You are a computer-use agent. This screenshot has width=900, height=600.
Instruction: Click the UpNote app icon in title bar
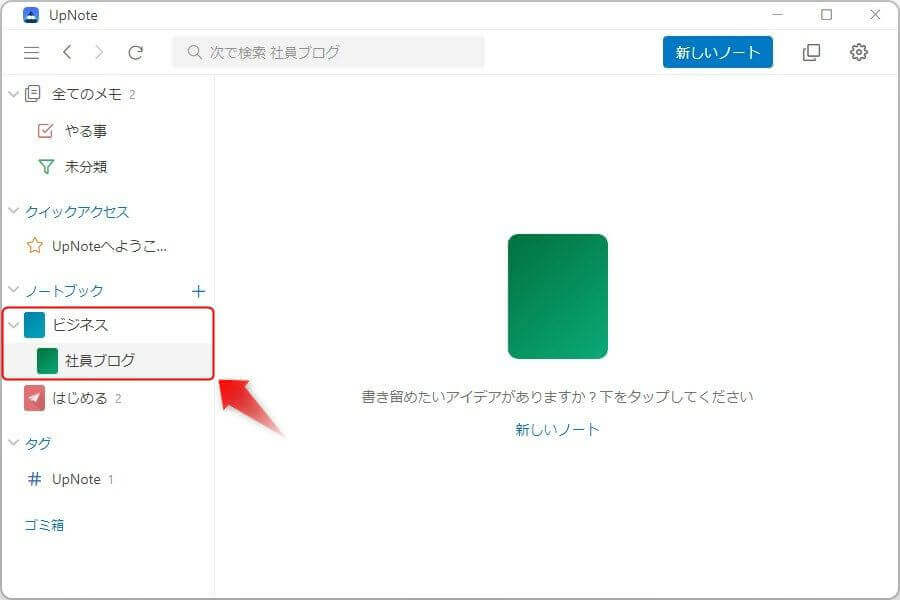(x=31, y=15)
